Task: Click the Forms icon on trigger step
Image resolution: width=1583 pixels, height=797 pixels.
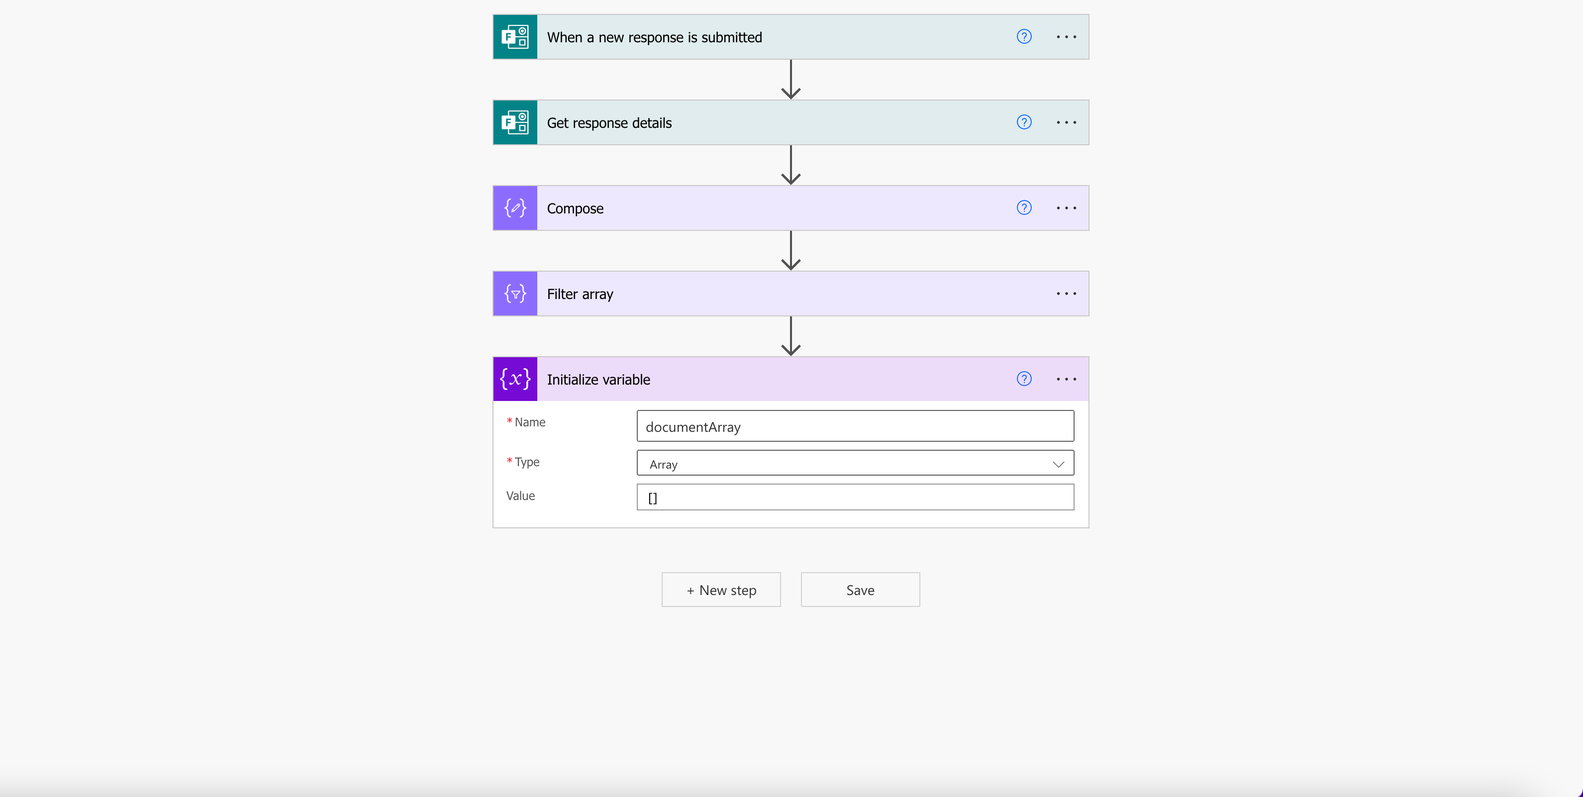Action: (515, 37)
